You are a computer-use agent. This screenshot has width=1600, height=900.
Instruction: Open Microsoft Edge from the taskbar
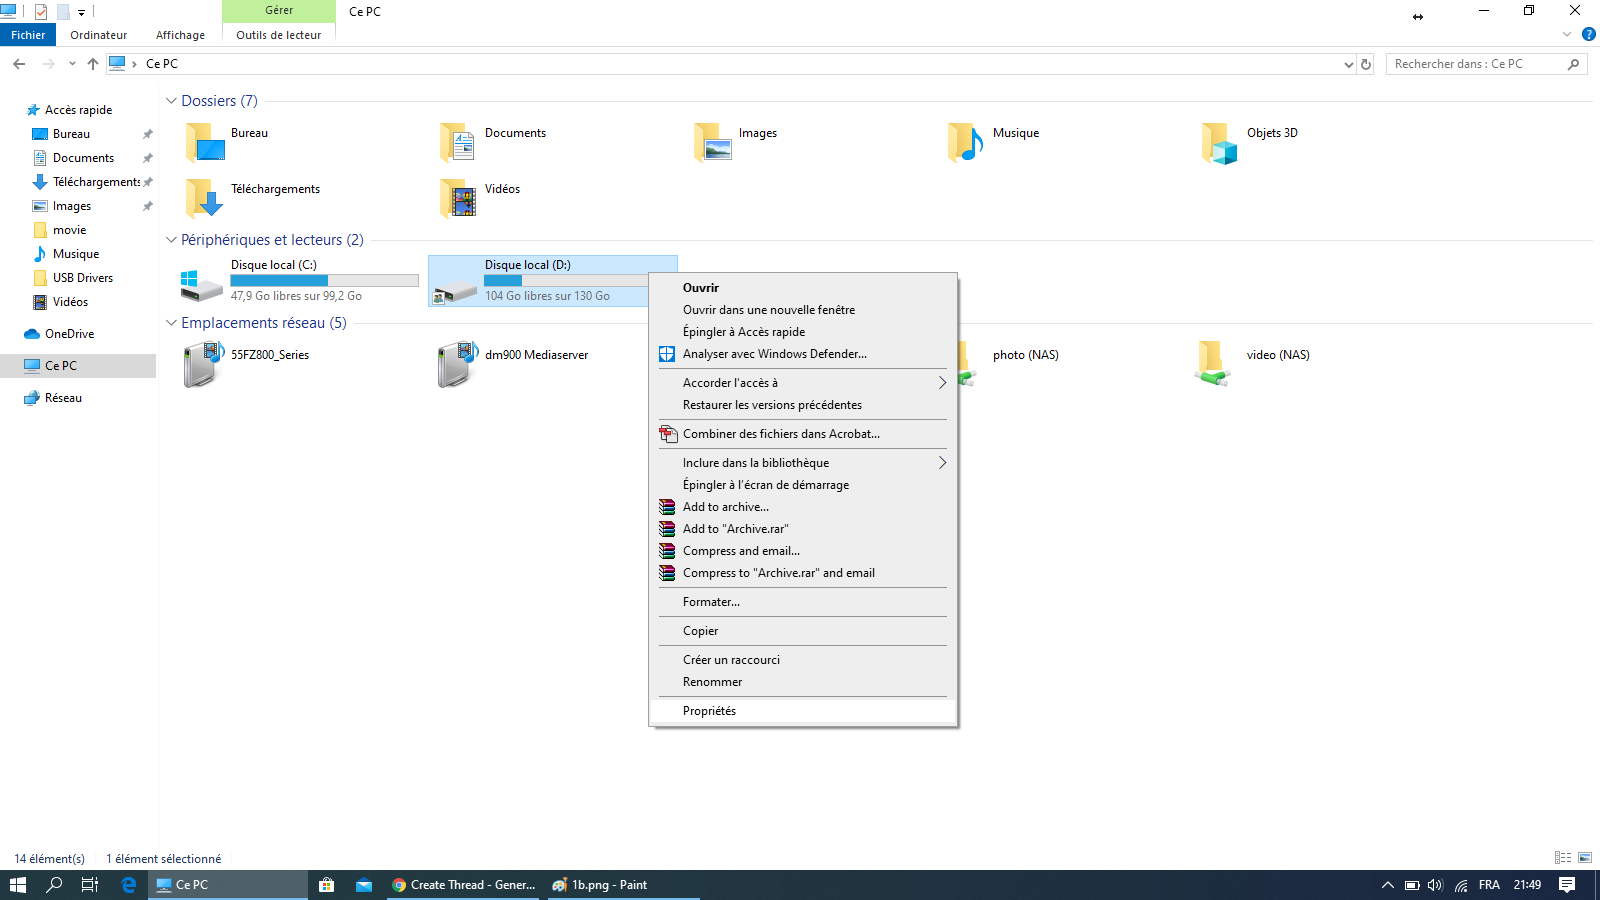129,885
